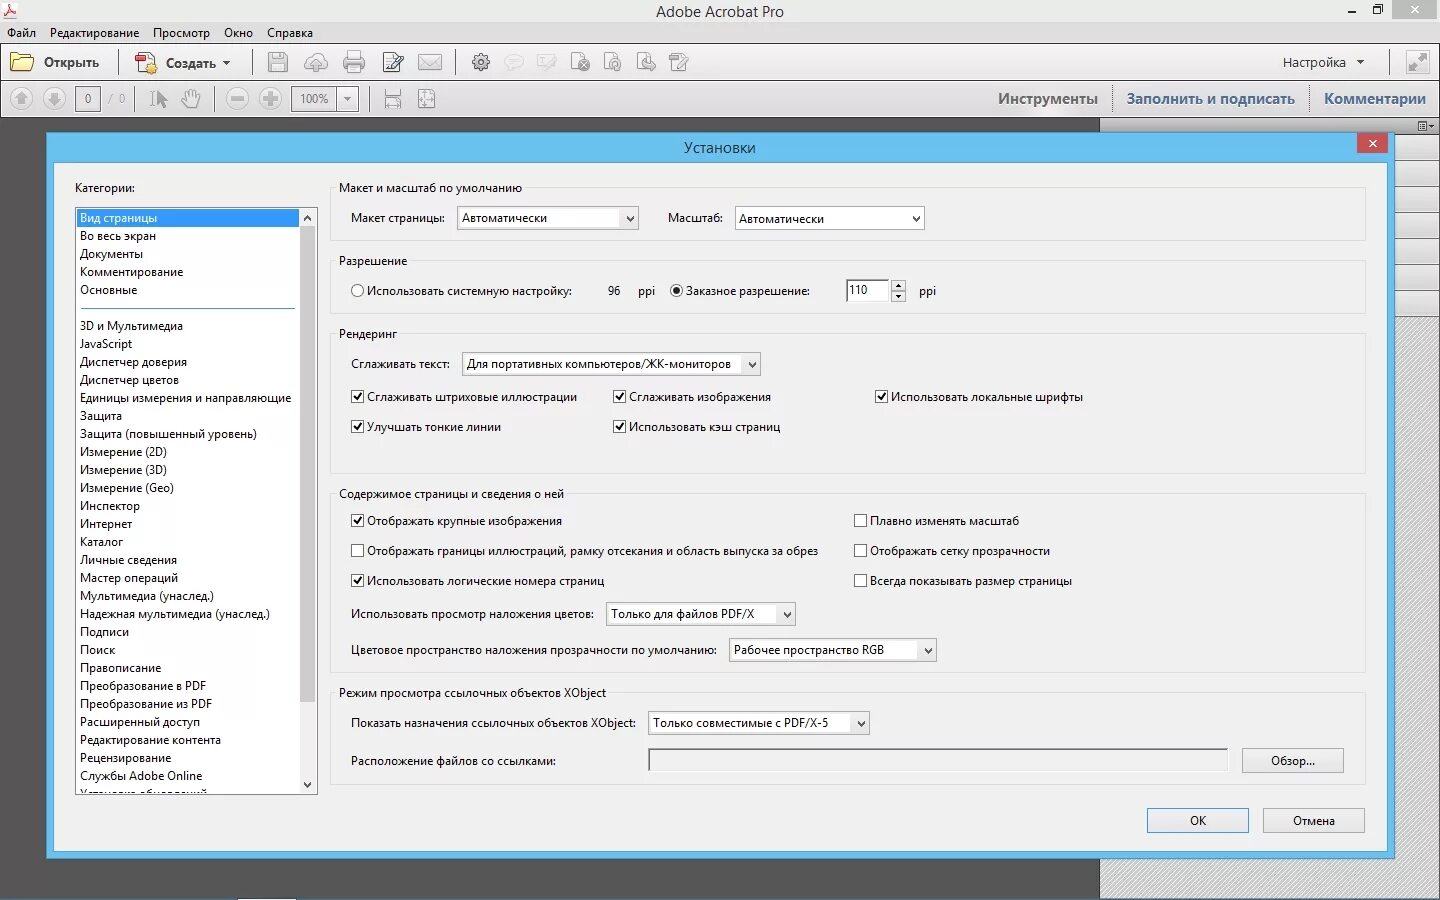This screenshot has width=1440, height=900.
Task: Click the Отмена button
Action: click(x=1314, y=820)
